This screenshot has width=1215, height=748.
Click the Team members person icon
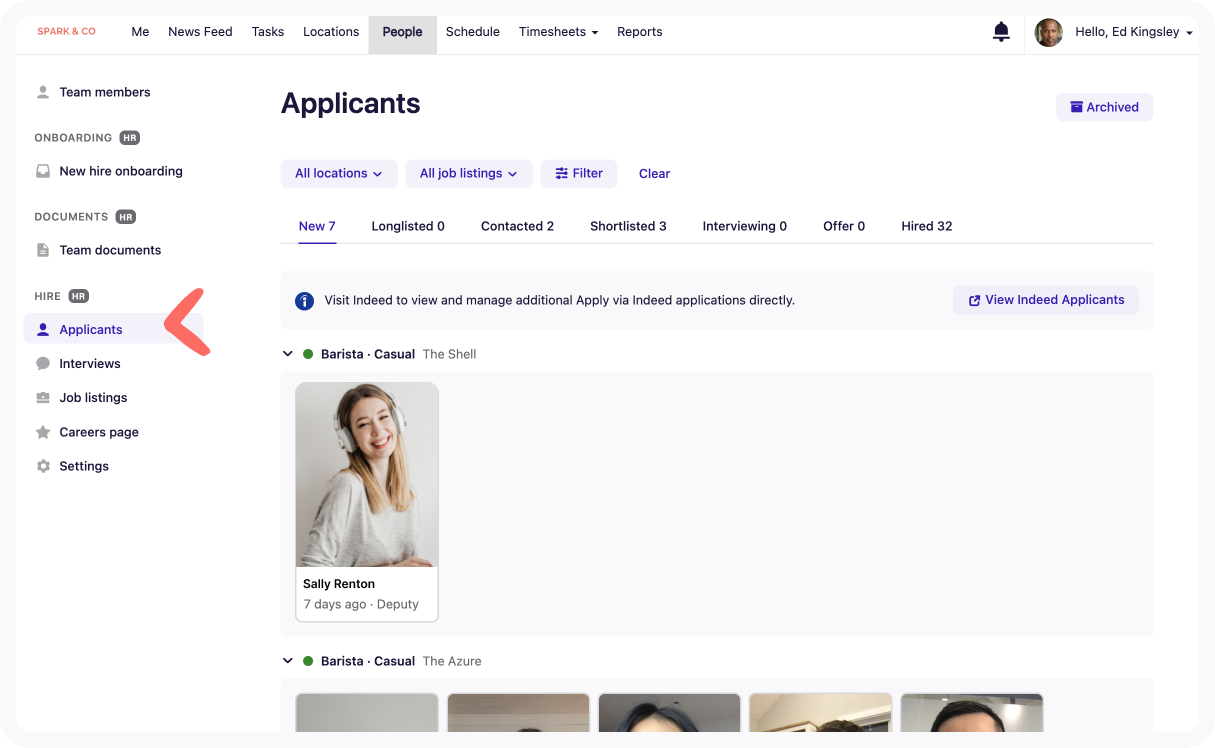click(43, 92)
